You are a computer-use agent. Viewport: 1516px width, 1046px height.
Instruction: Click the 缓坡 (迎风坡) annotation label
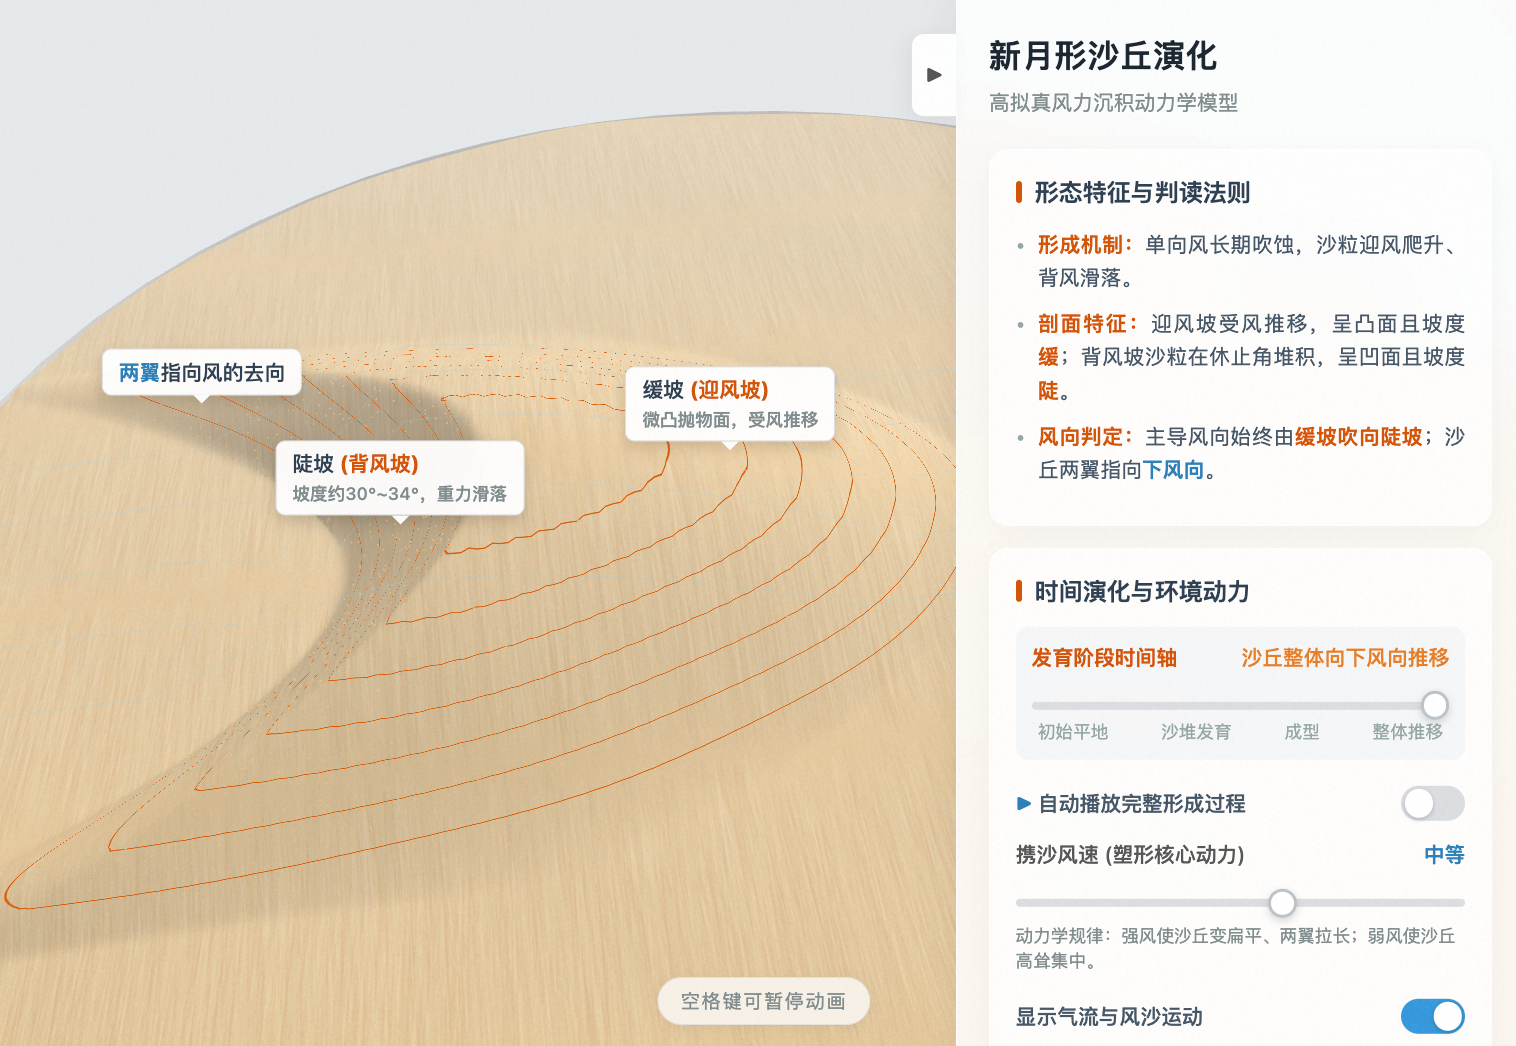(730, 404)
